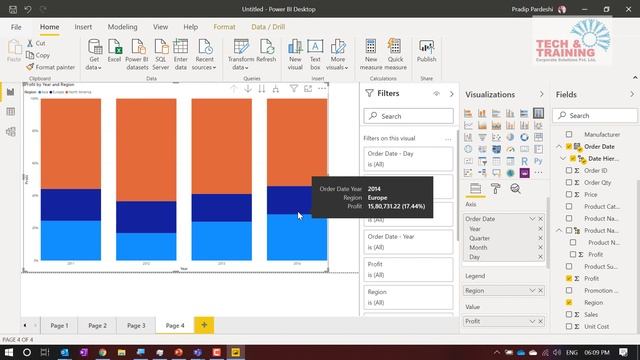The image size is (640, 360).
Task: Select the Funnel visual type
Action: (x=482, y=137)
